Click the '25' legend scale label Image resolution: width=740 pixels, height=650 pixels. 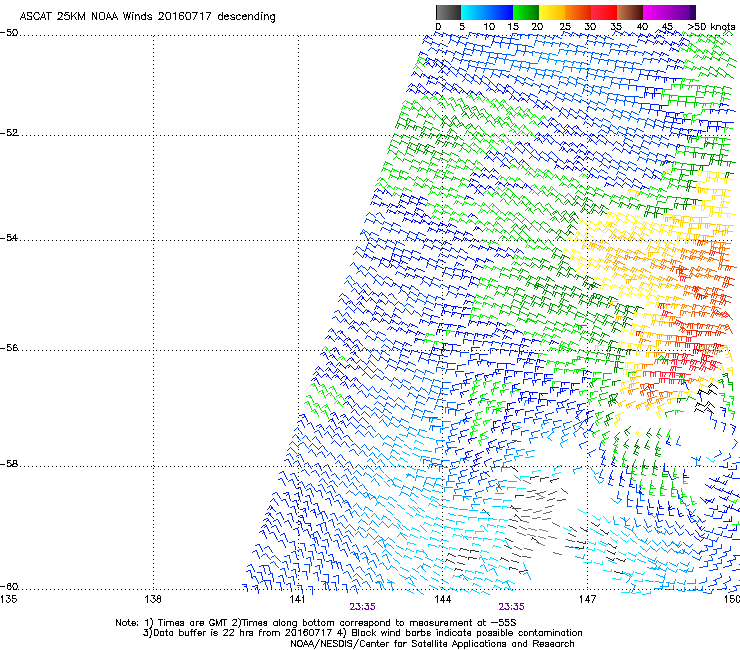tap(564, 27)
